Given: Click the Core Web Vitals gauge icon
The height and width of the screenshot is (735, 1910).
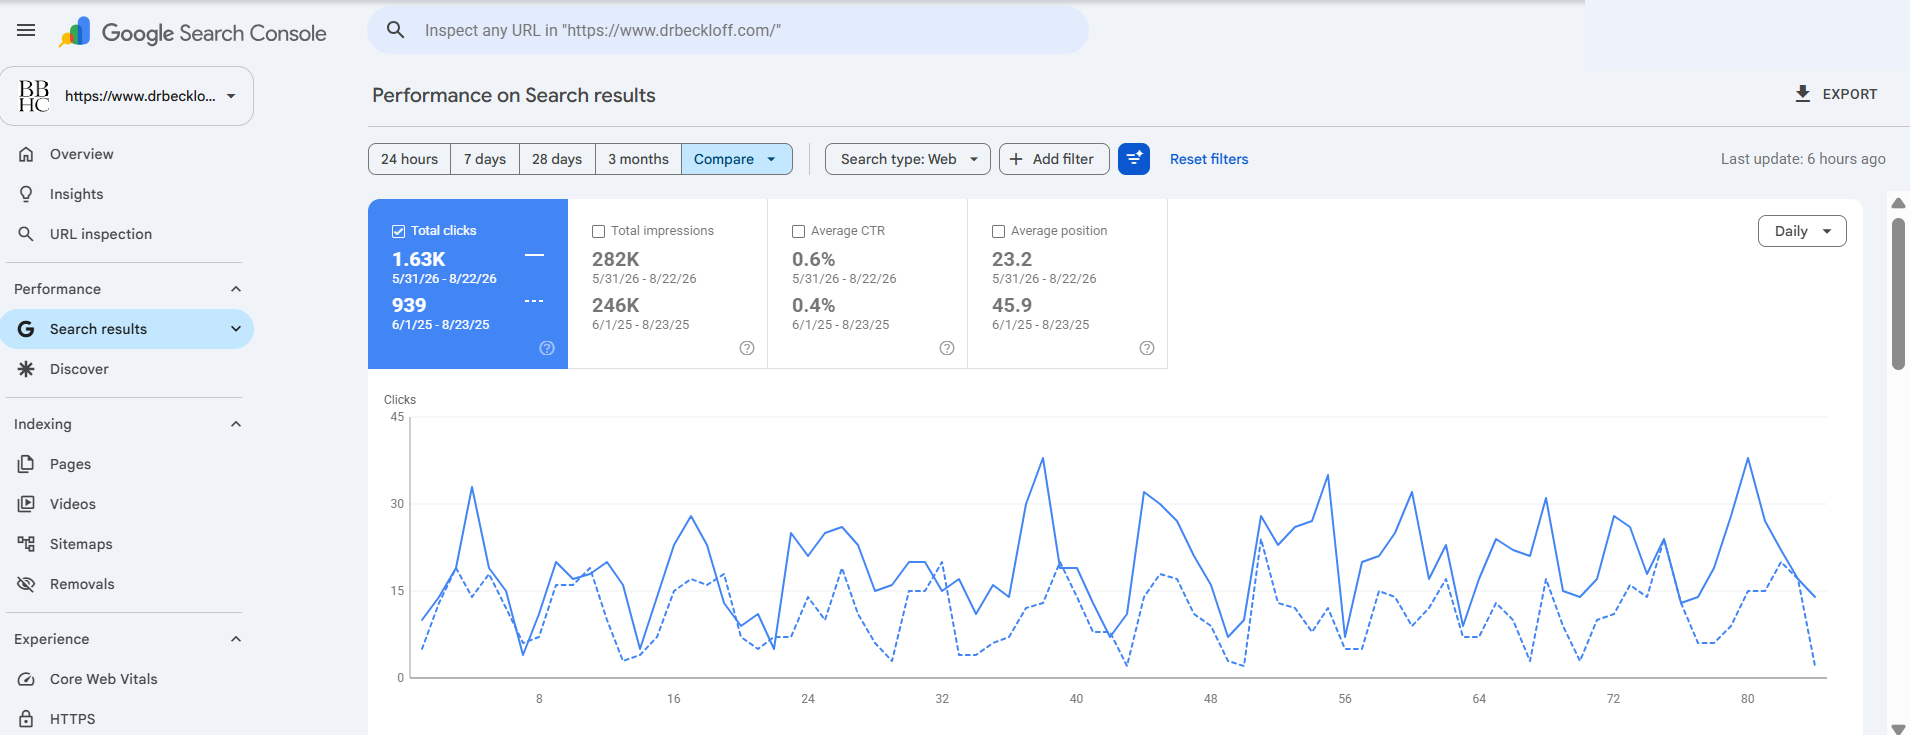Looking at the screenshot, I should point(26,679).
